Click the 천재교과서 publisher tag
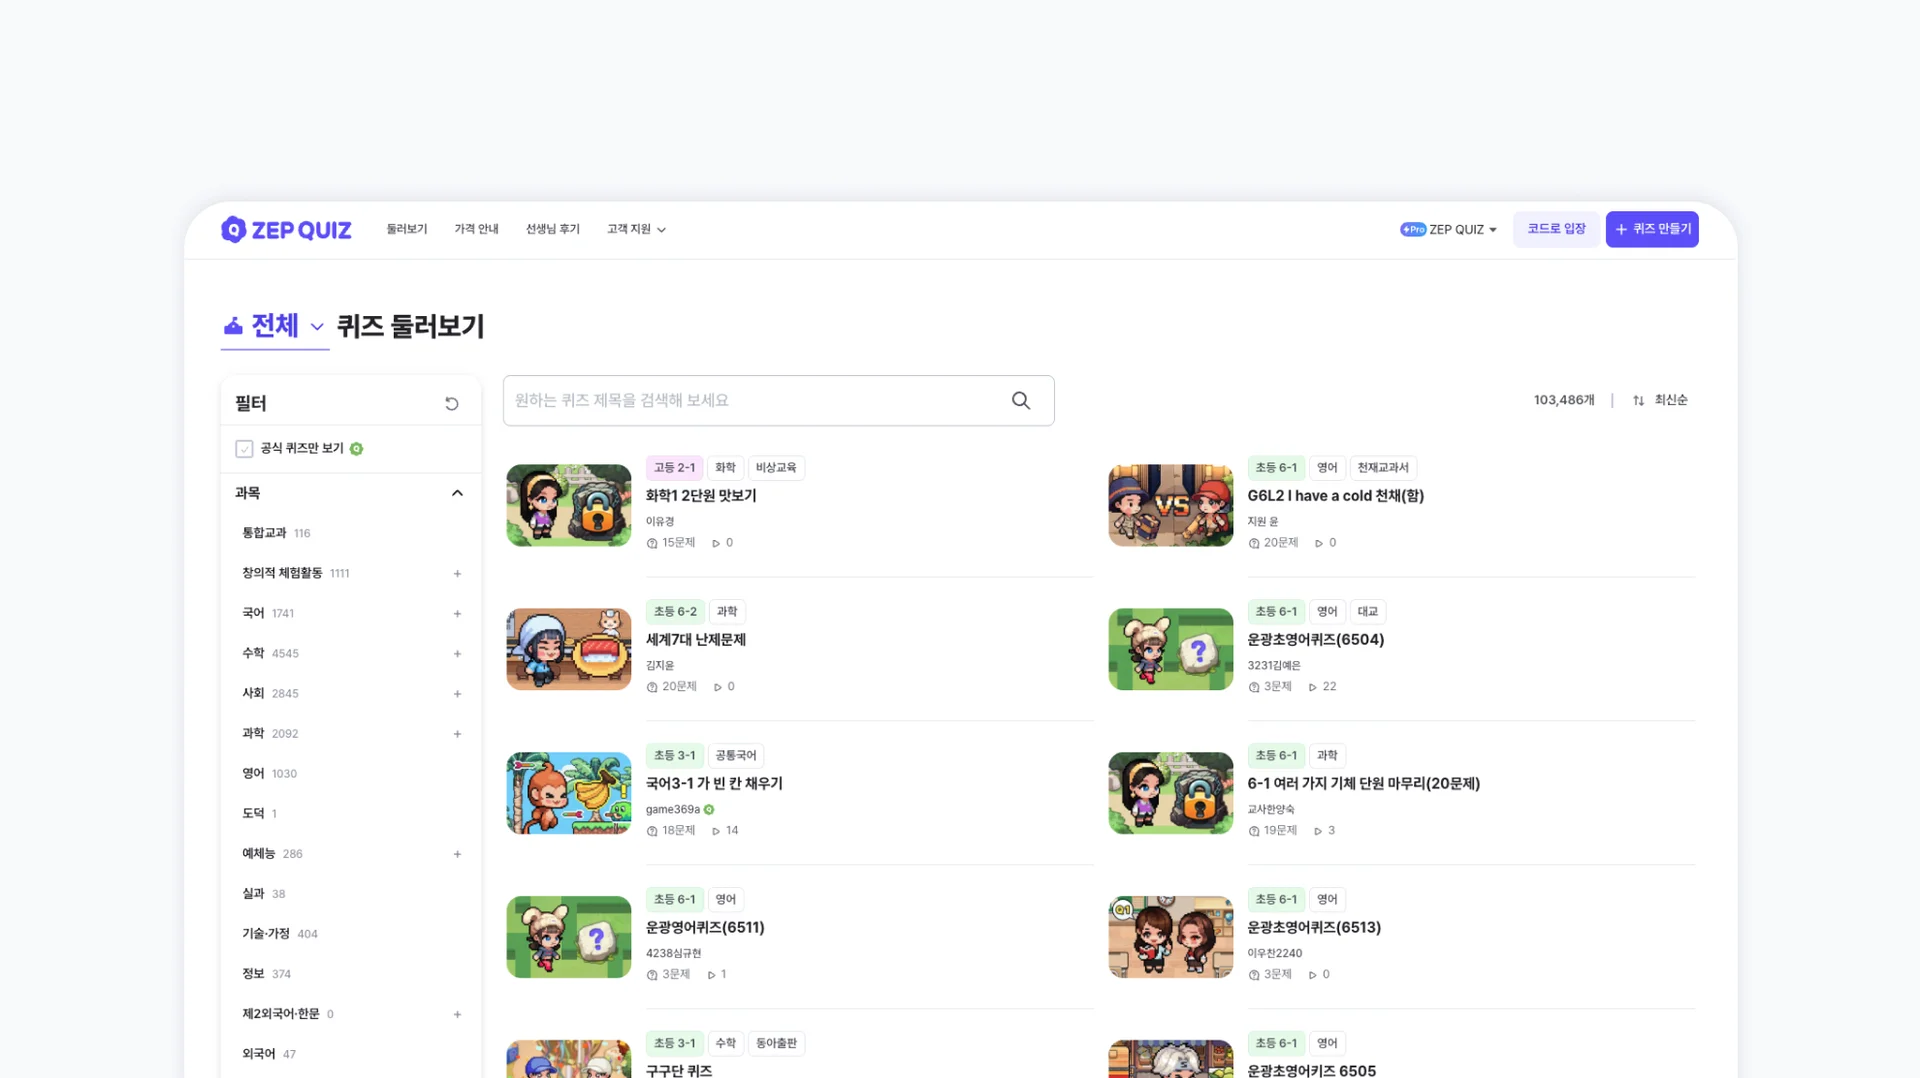This screenshot has height=1078, width=1920. [1383, 468]
